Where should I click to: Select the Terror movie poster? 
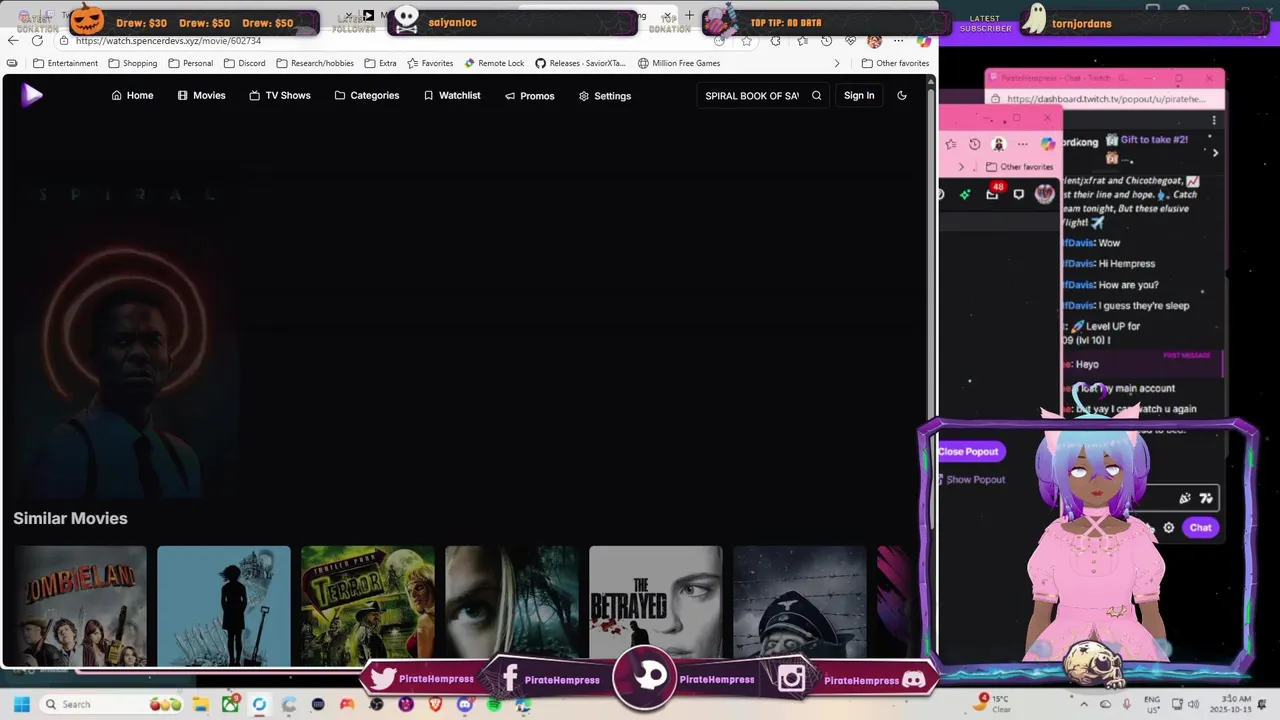click(368, 605)
